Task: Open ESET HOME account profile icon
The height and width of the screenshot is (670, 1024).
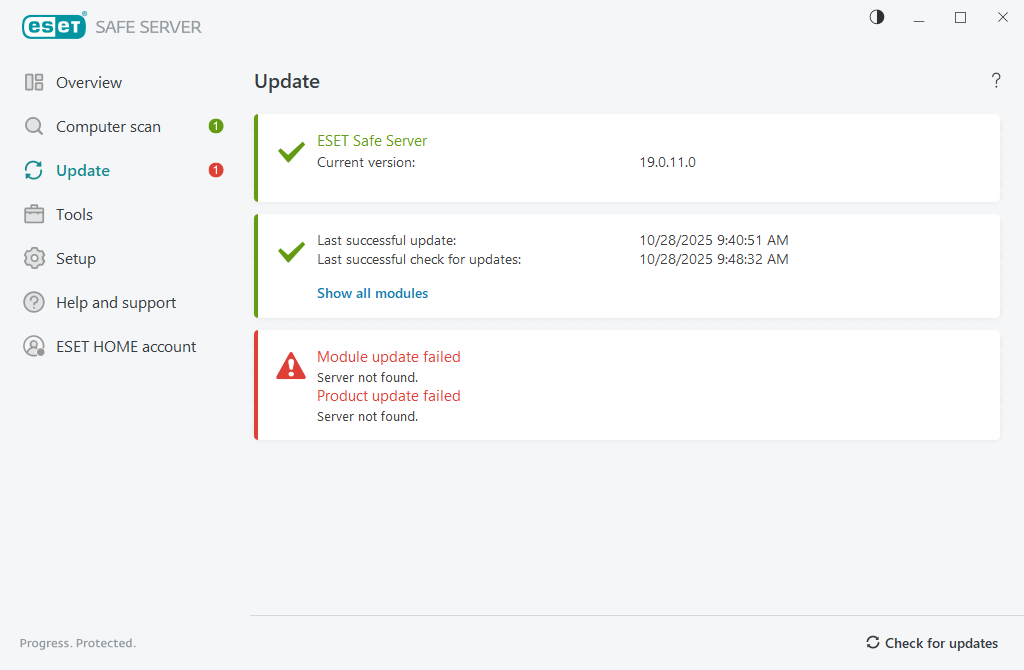Action: tap(32, 346)
